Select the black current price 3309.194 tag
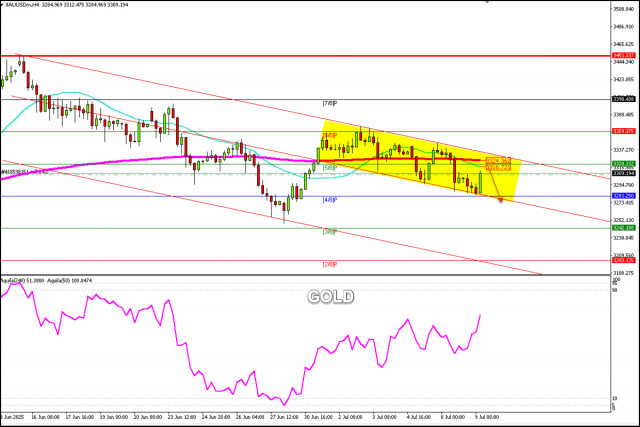This screenshot has width=640, height=427. (624, 173)
